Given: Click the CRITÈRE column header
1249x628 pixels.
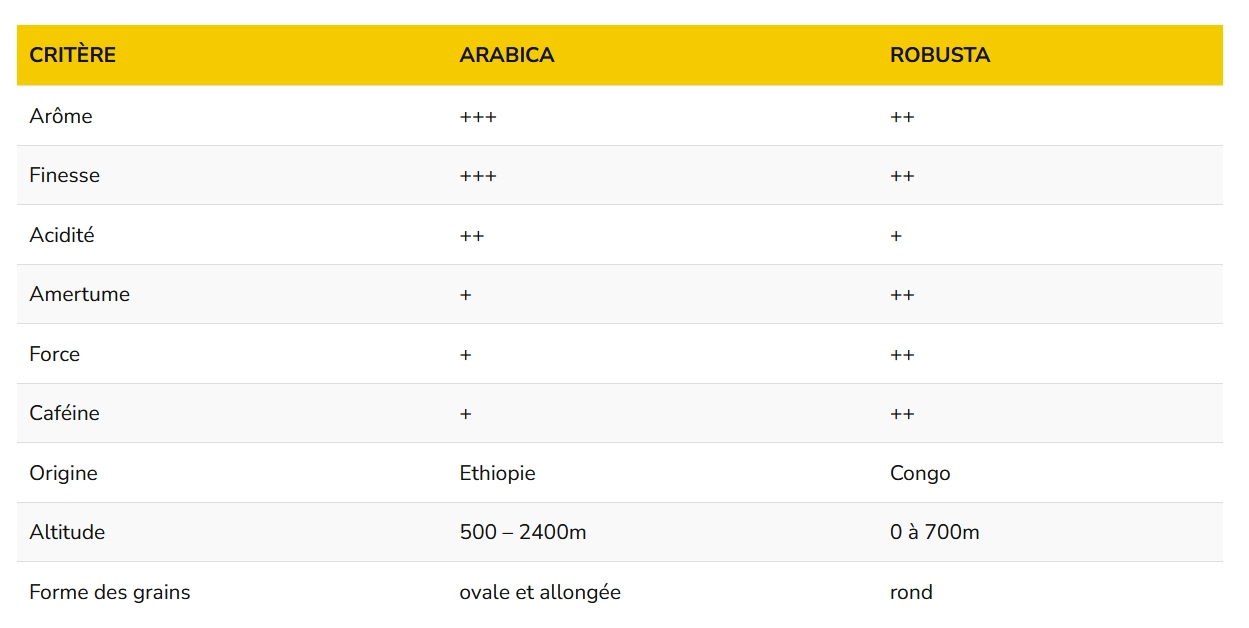Looking at the screenshot, I should pyautogui.click(x=73, y=55).
